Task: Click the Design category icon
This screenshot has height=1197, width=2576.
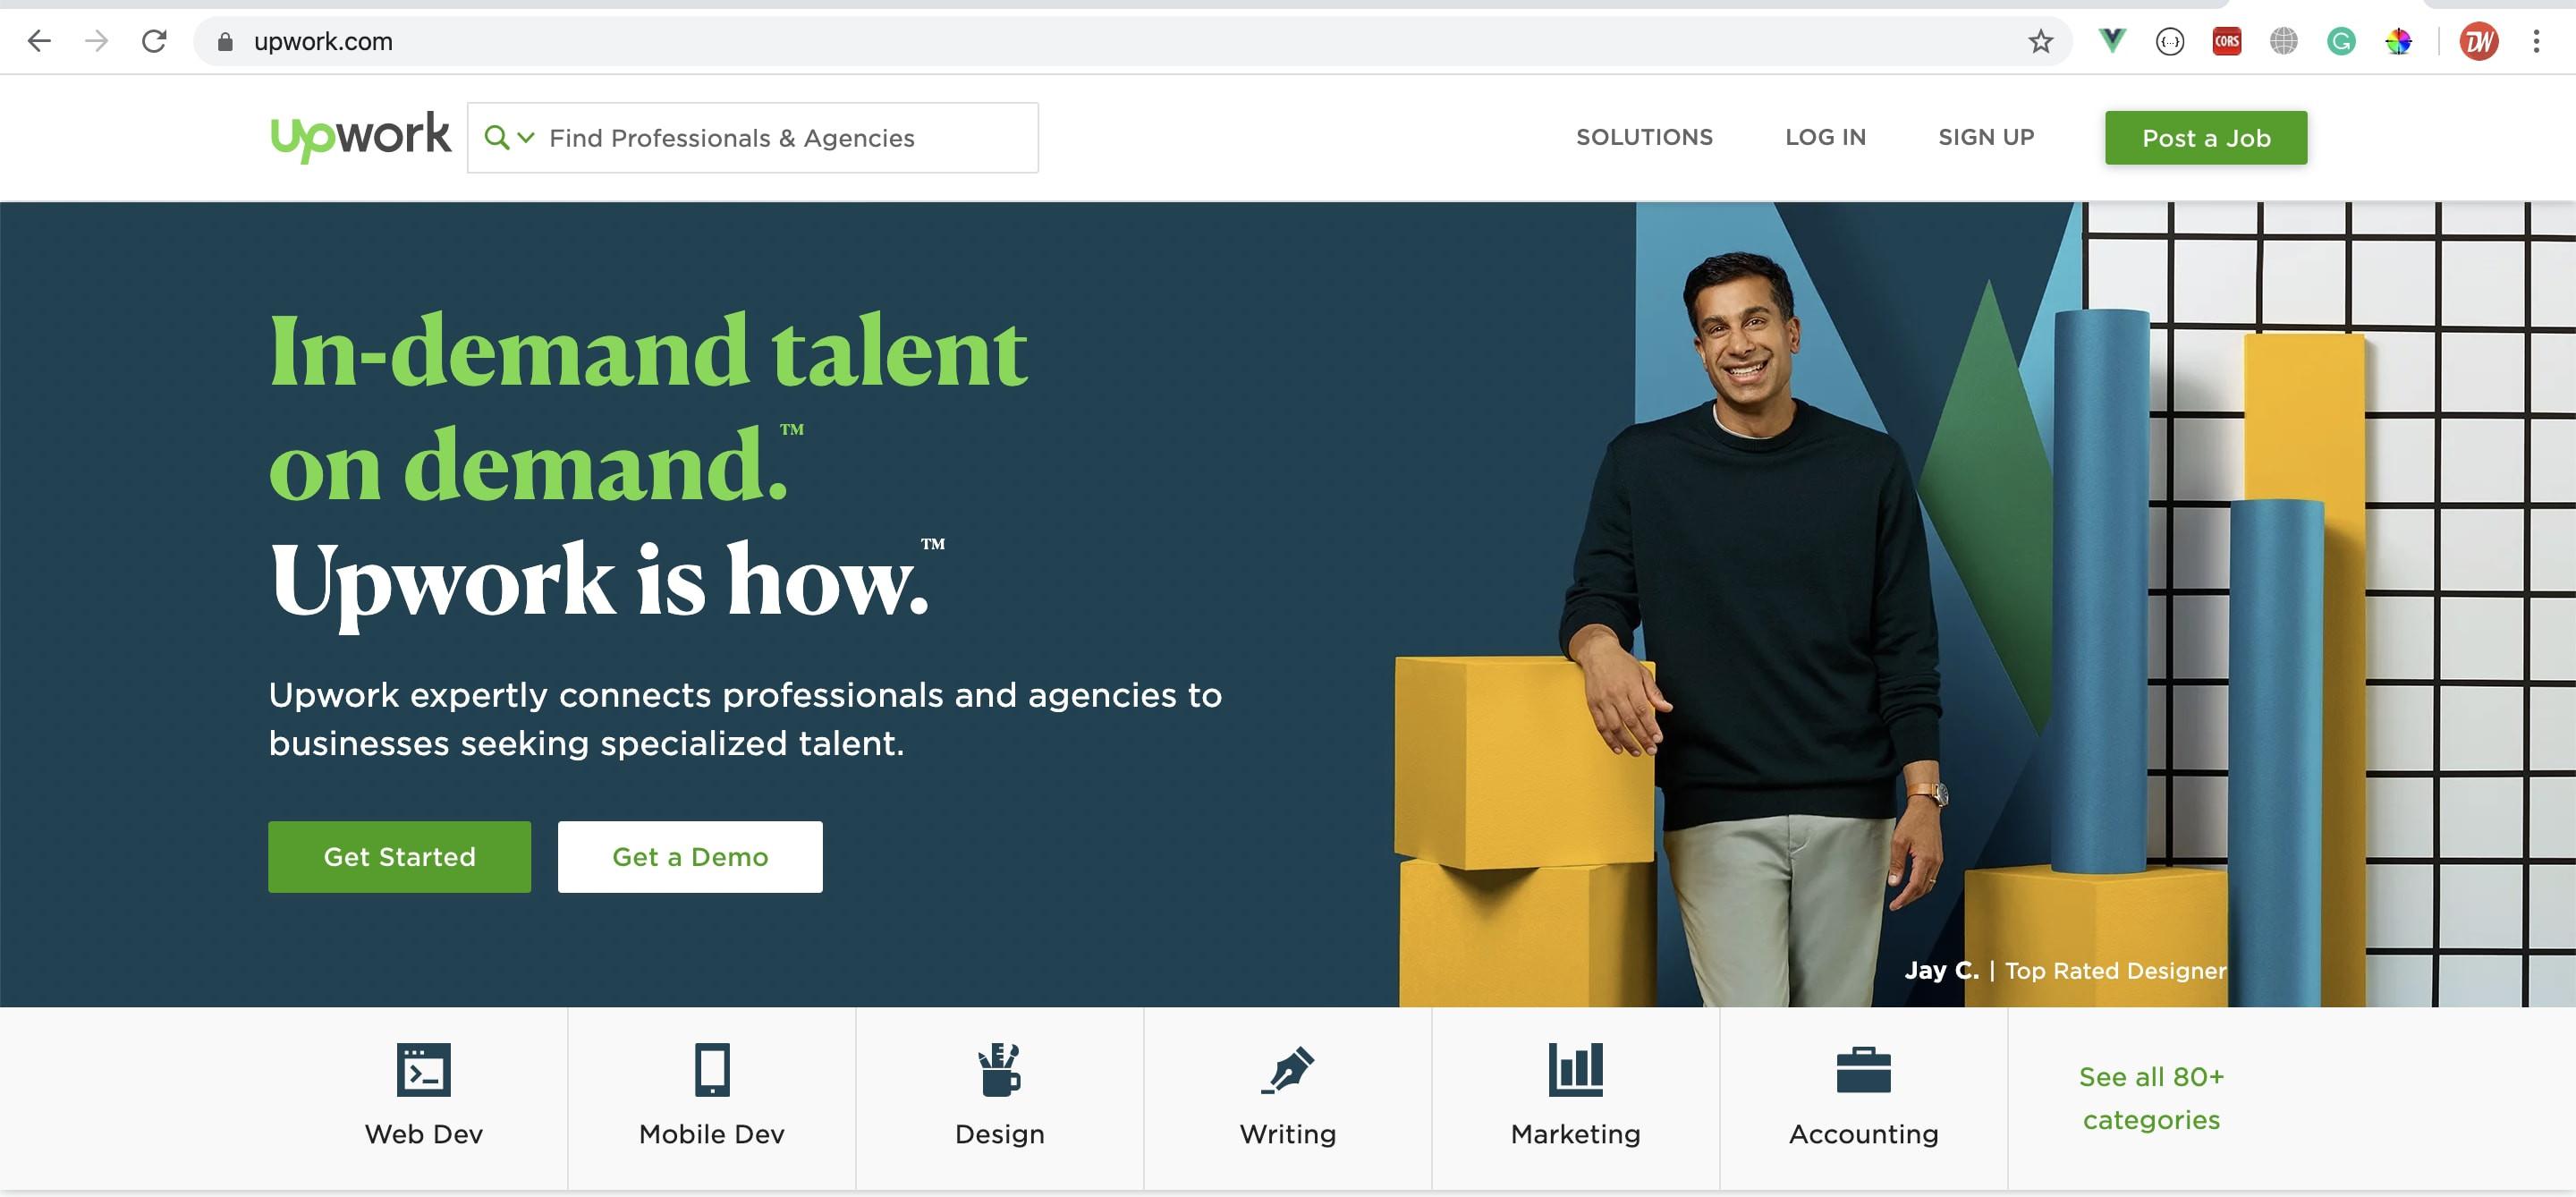Action: 999,1070
